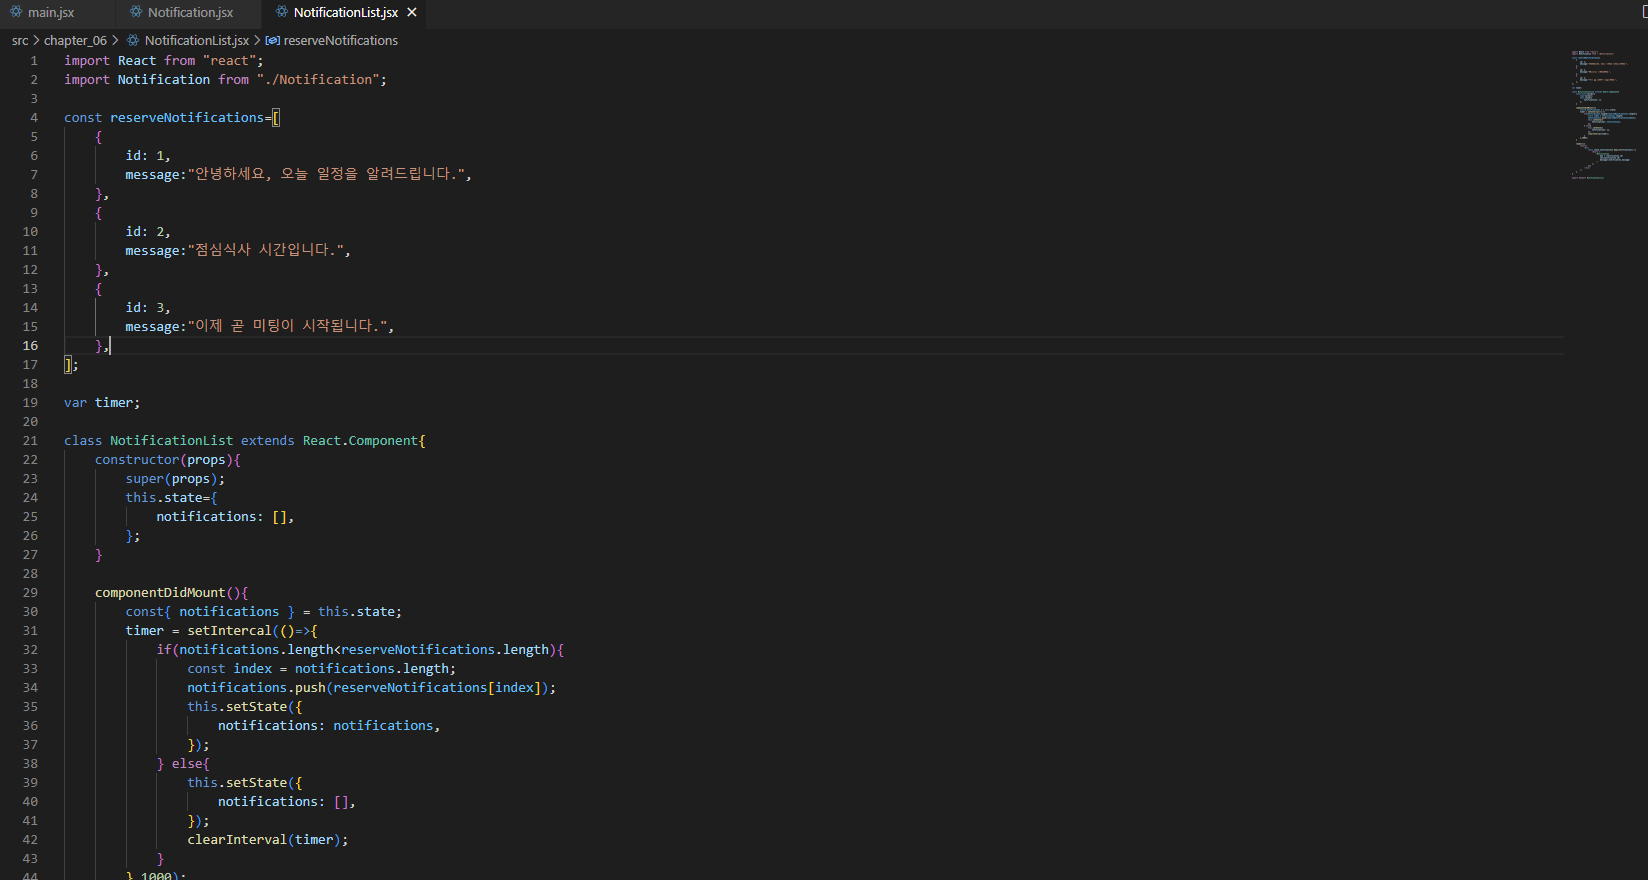
Task: Click 'const{ notifications }' on line 30
Action: tap(210, 612)
